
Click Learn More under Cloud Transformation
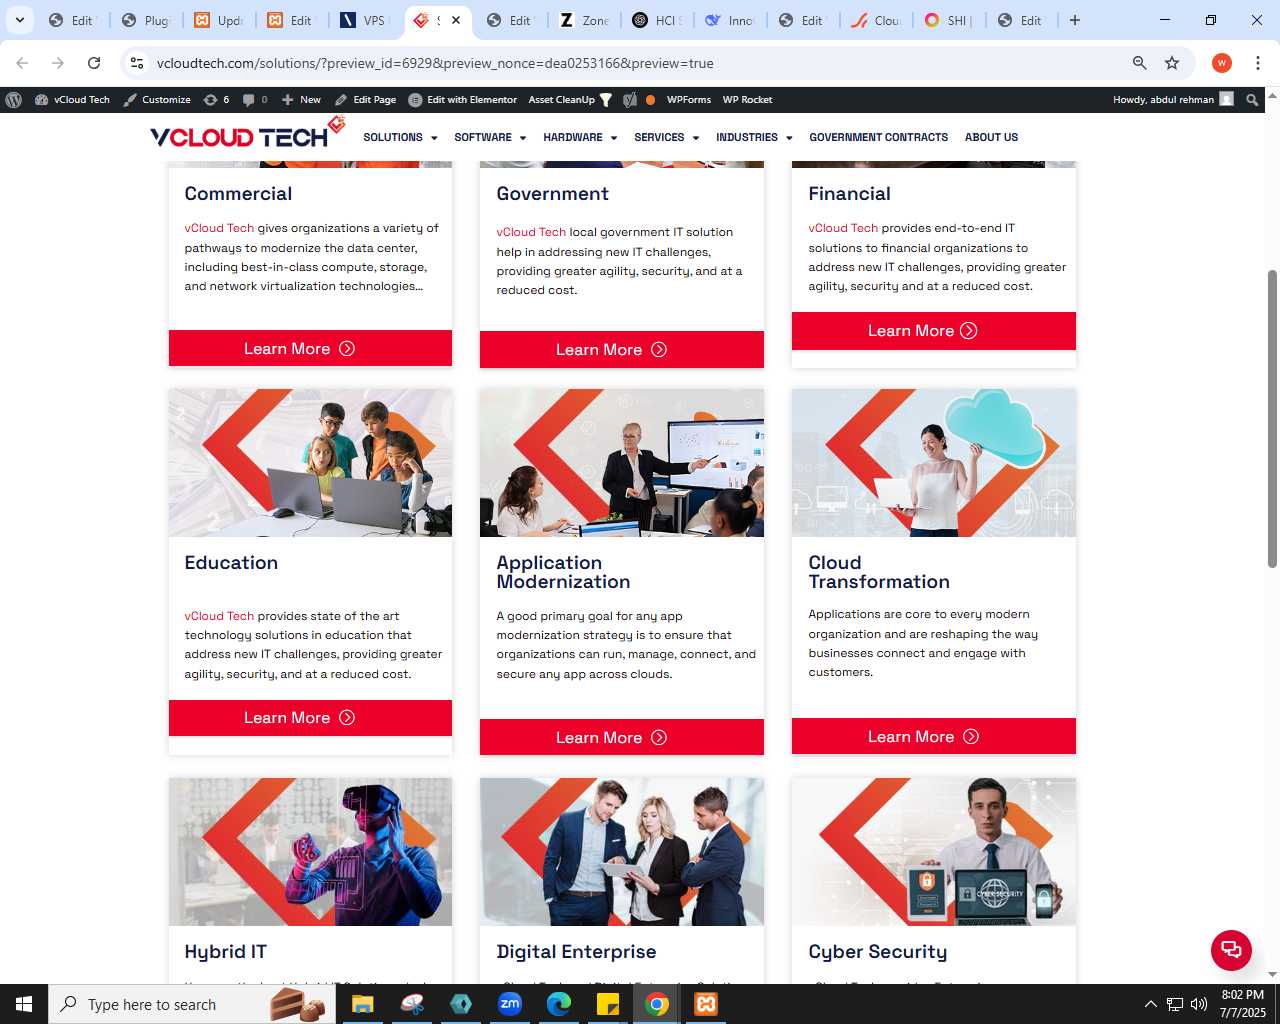pos(934,736)
